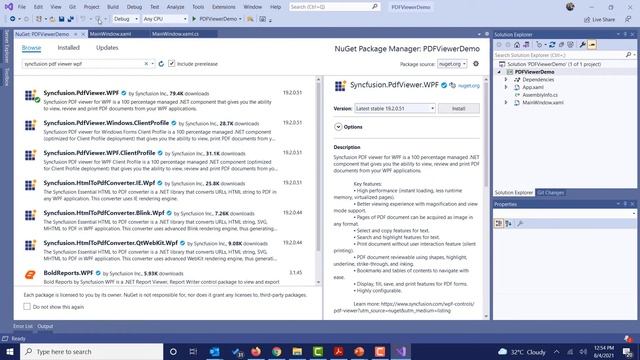Click the NuGet package search field
Screen dimensions: 640x360
pos(83,64)
